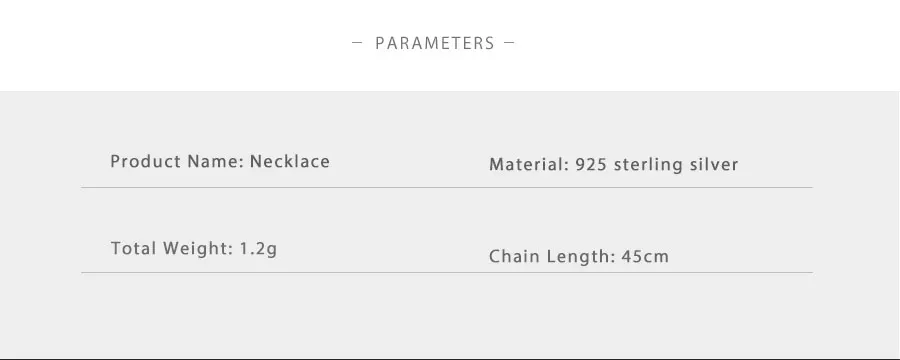This screenshot has width=900, height=360.
Task: Select the 45cm chain length value
Action: coord(645,256)
